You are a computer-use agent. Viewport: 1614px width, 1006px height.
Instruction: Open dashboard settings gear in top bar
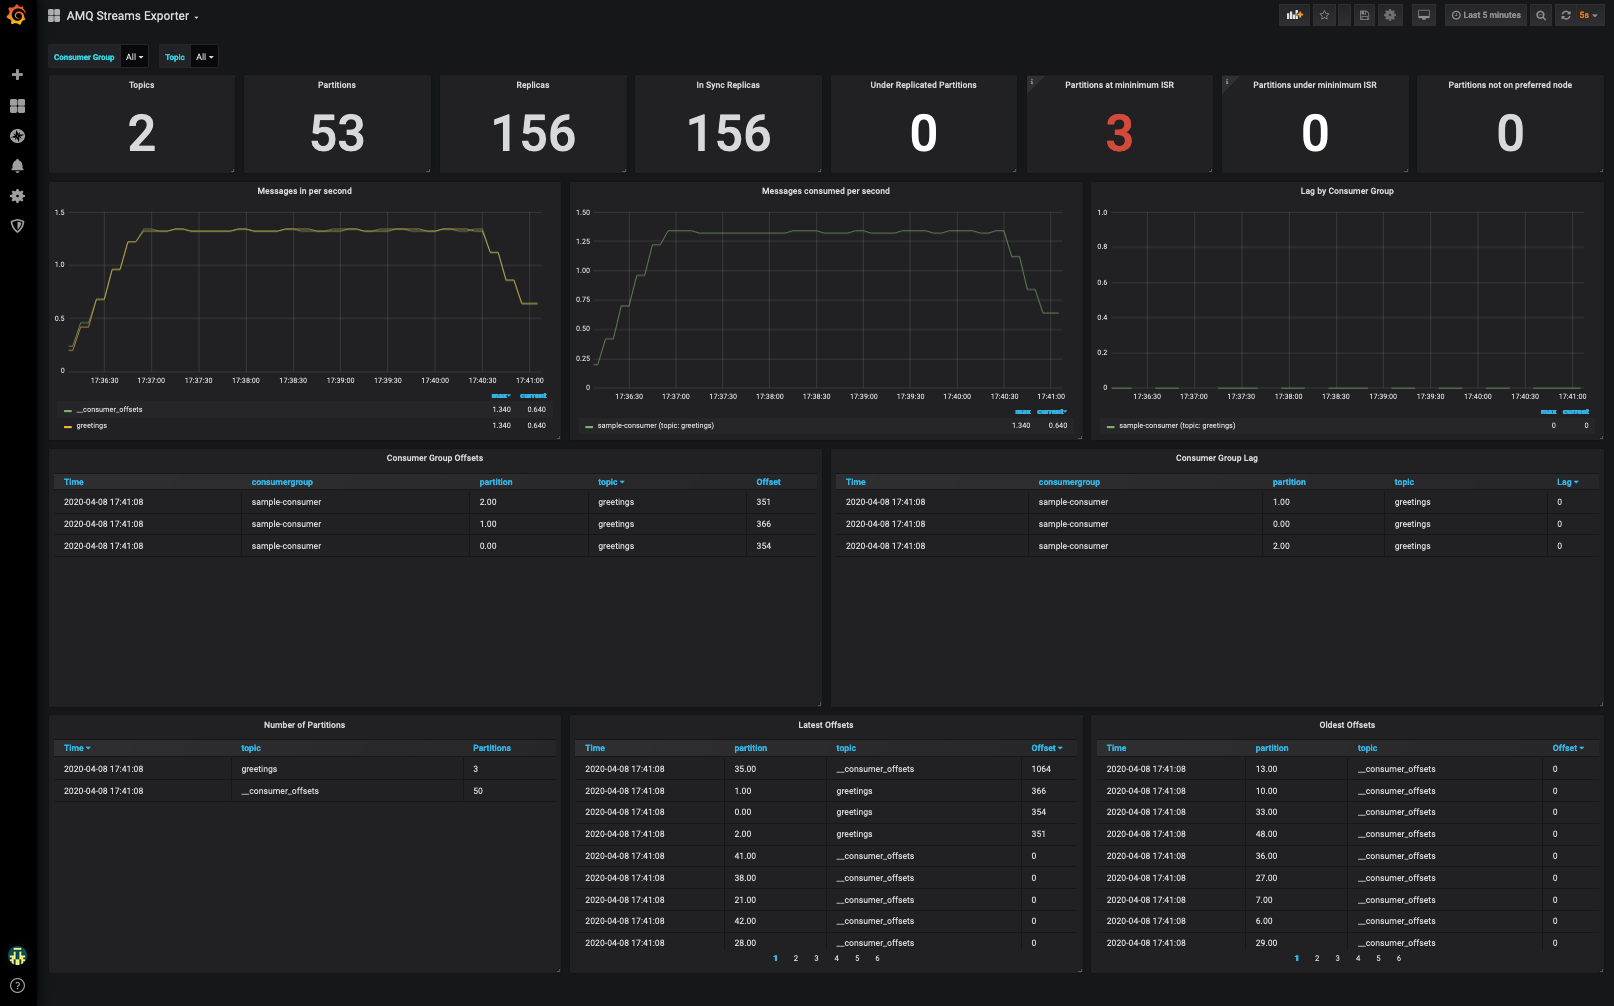[1390, 15]
